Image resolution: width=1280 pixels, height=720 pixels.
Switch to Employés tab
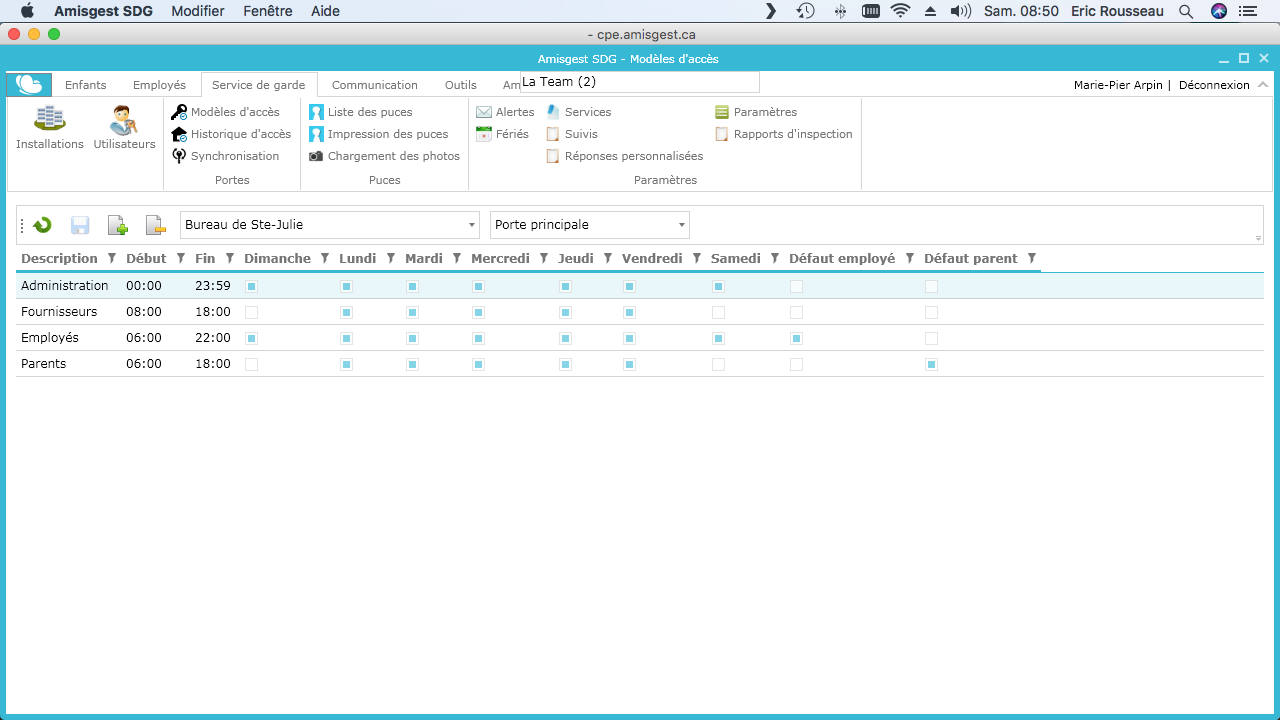coord(159,85)
